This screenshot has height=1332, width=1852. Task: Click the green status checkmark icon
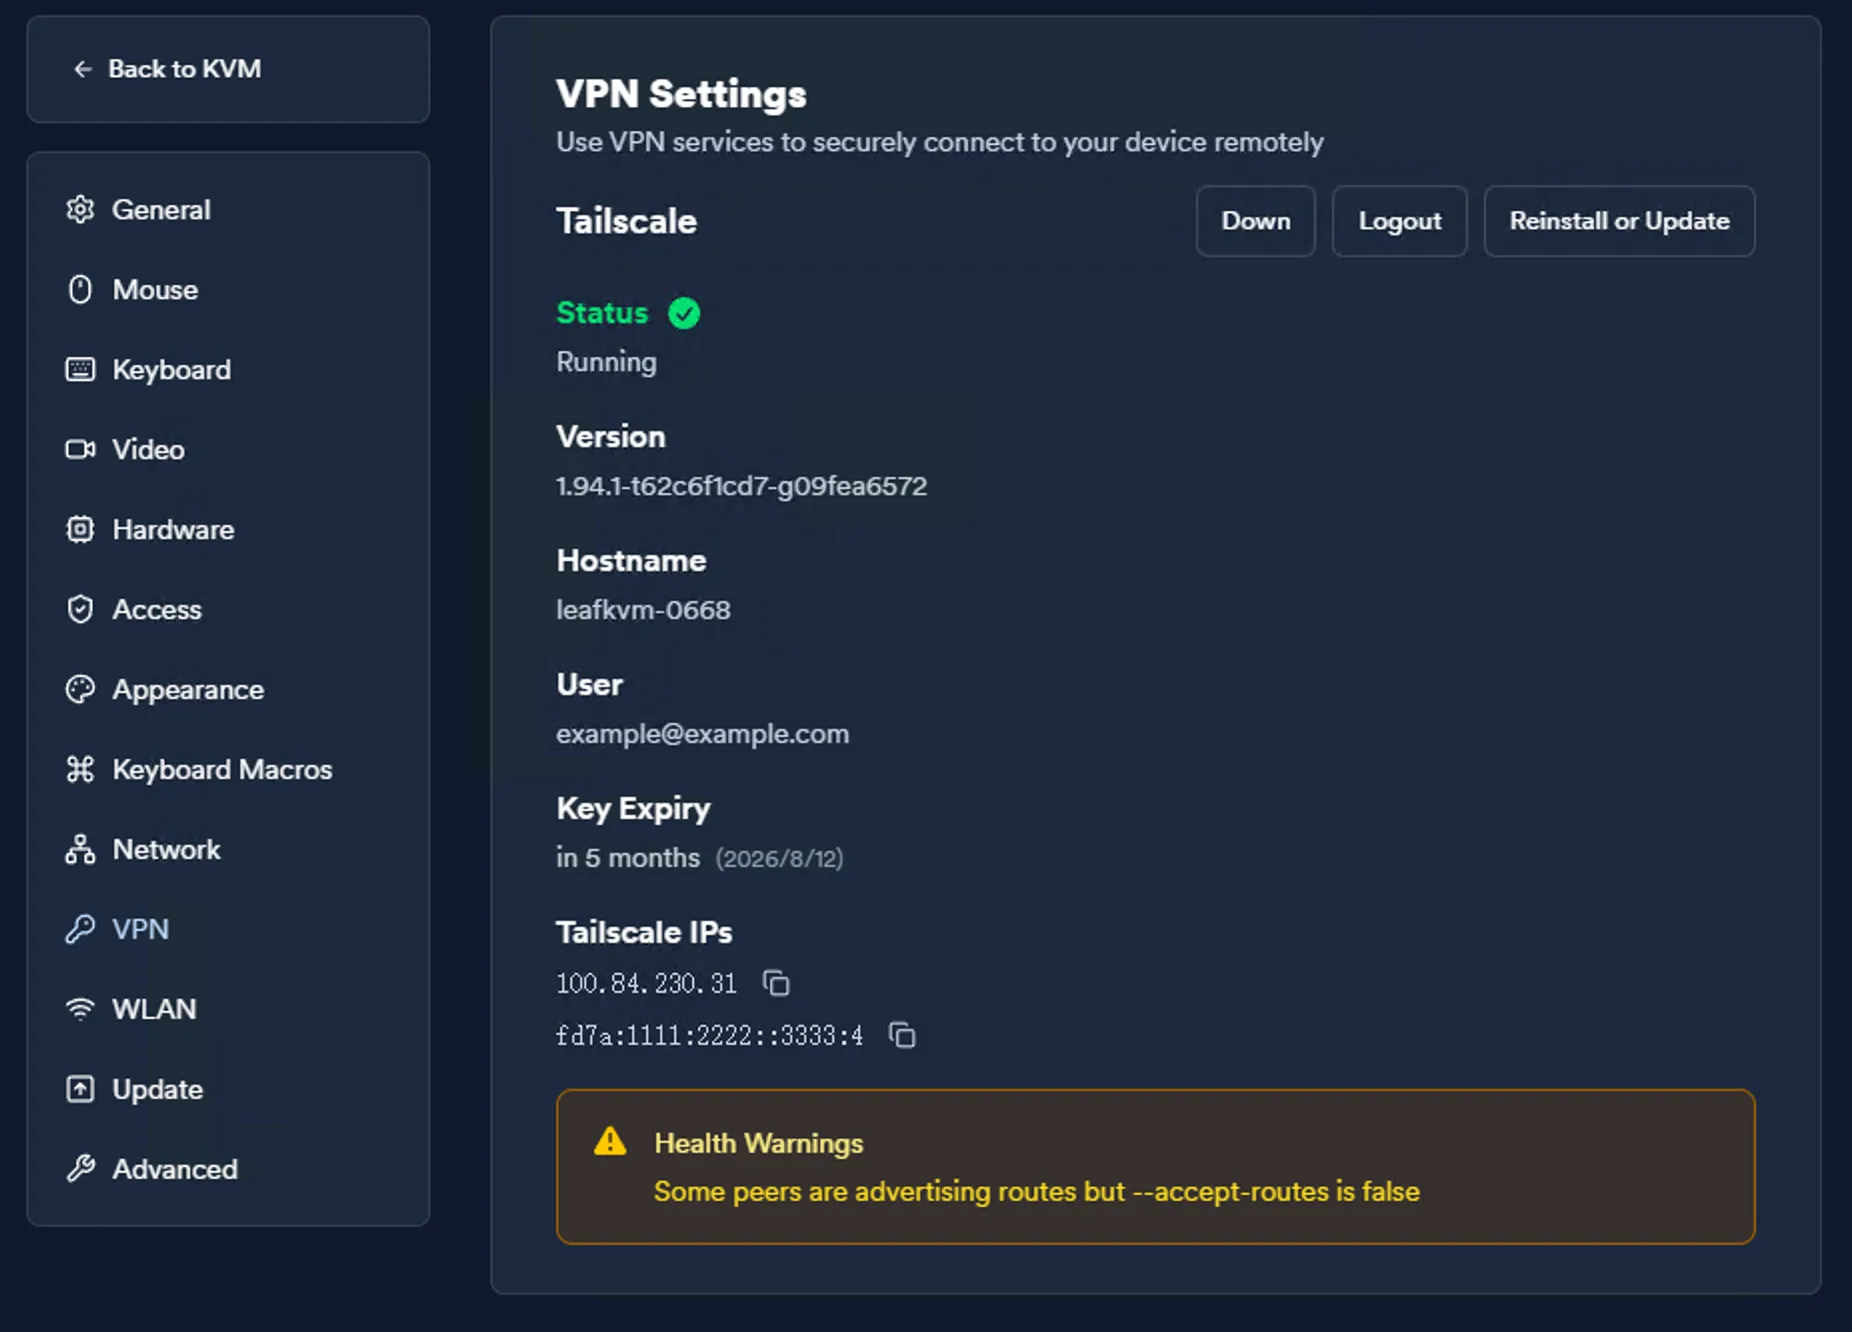click(x=684, y=313)
